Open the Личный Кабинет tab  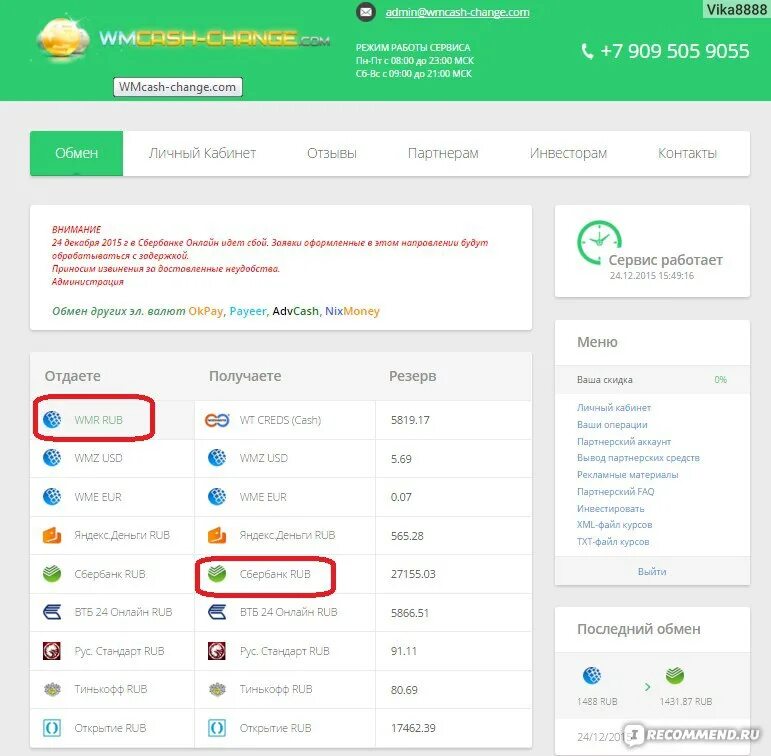coord(202,153)
